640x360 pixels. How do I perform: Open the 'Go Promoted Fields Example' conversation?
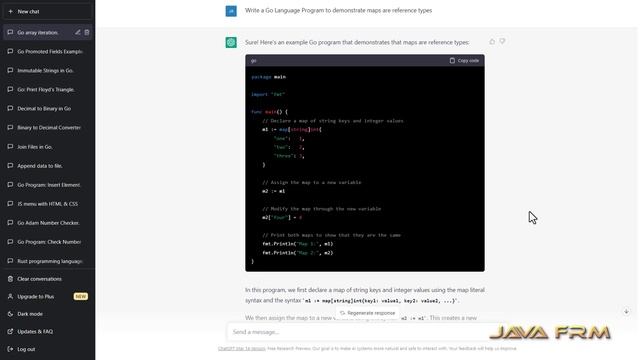[47, 52]
